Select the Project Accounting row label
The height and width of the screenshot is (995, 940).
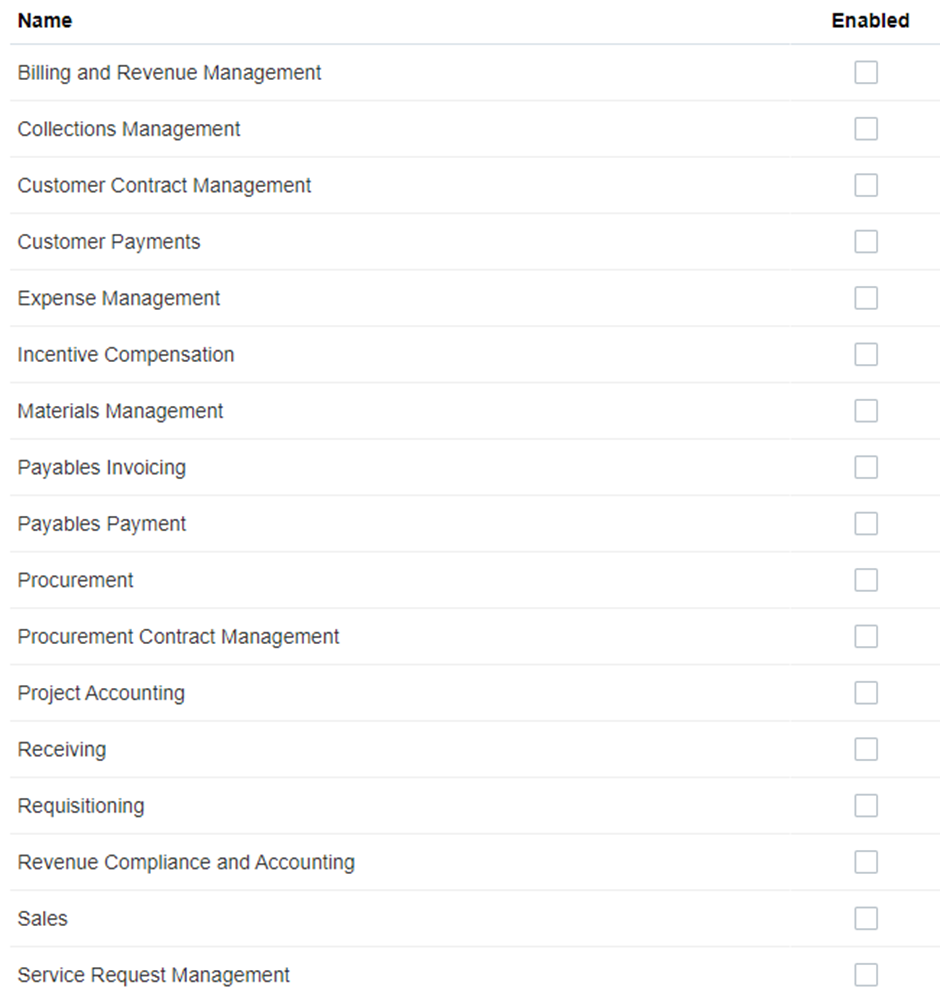[x=101, y=693]
